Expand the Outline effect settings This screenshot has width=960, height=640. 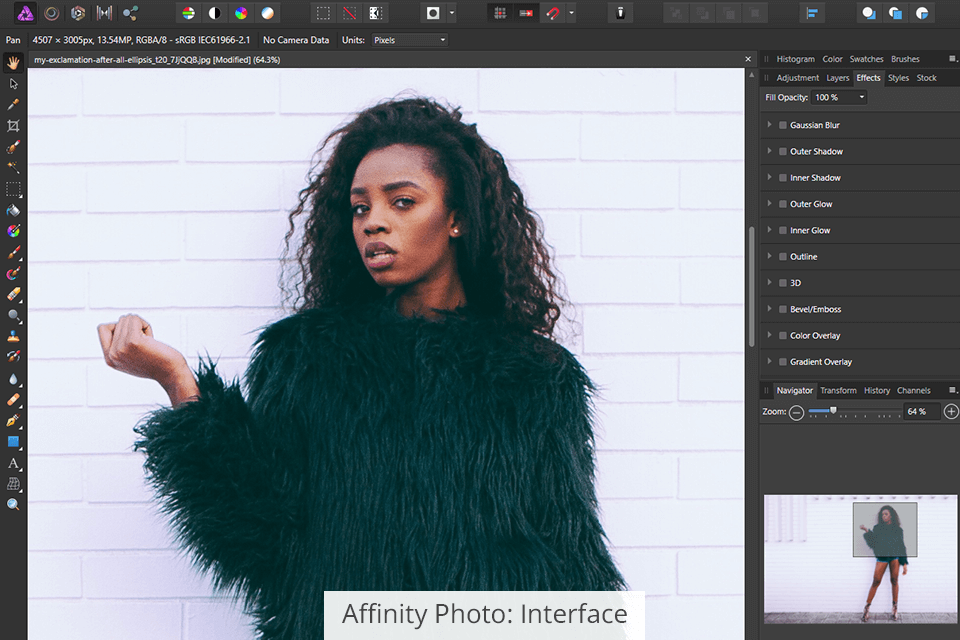pyautogui.click(x=769, y=257)
